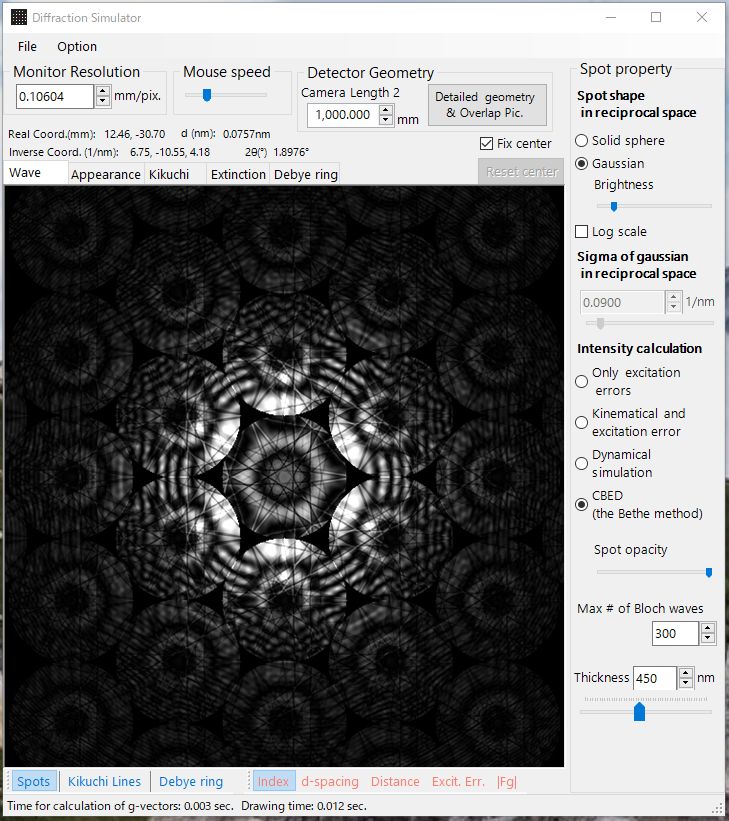Viewport: 729px width, 821px height.
Task: Toggle the Distance label button
Action: (395, 781)
